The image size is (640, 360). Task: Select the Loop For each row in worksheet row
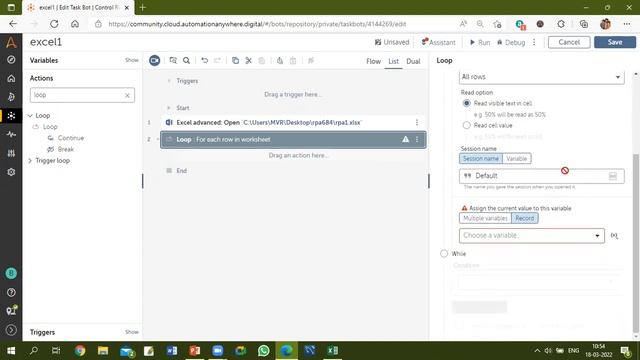[293, 140]
